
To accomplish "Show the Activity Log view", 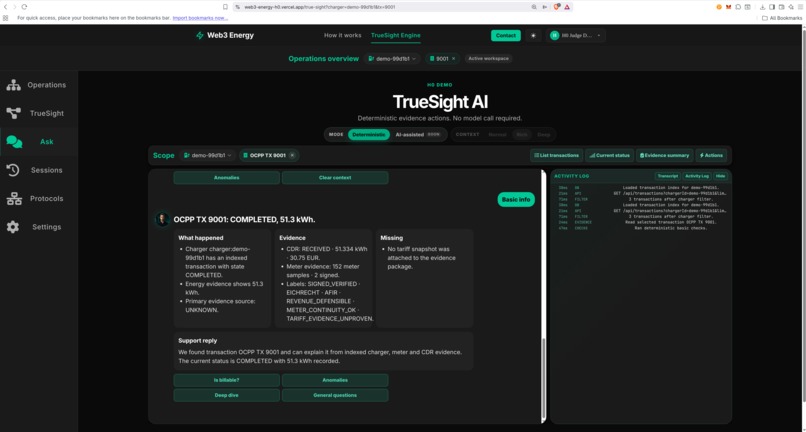I will [697, 176].
